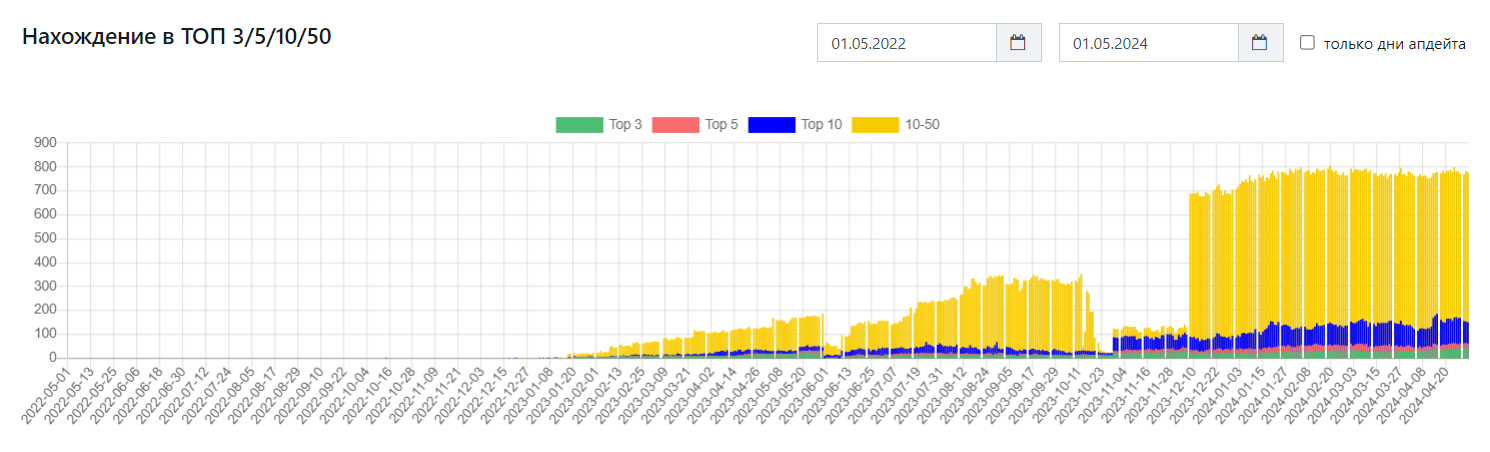Click the end date field showing 01.05.2024
Screen dimensions: 1490x452
(1148, 43)
